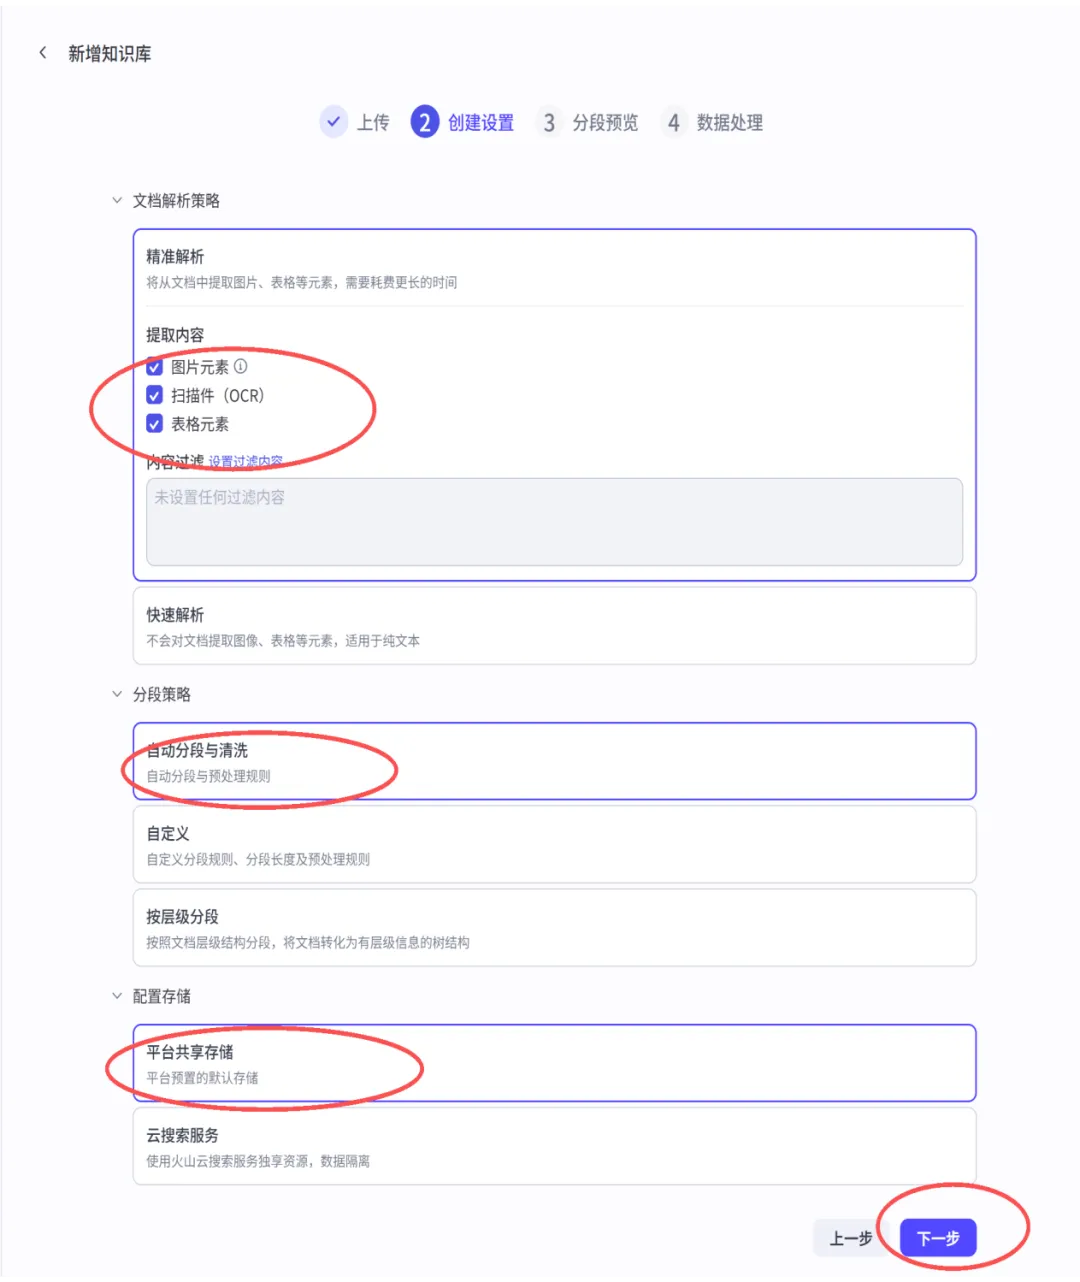
Task: Uncheck the 图片元素 checkbox
Action: [x=155, y=366]
